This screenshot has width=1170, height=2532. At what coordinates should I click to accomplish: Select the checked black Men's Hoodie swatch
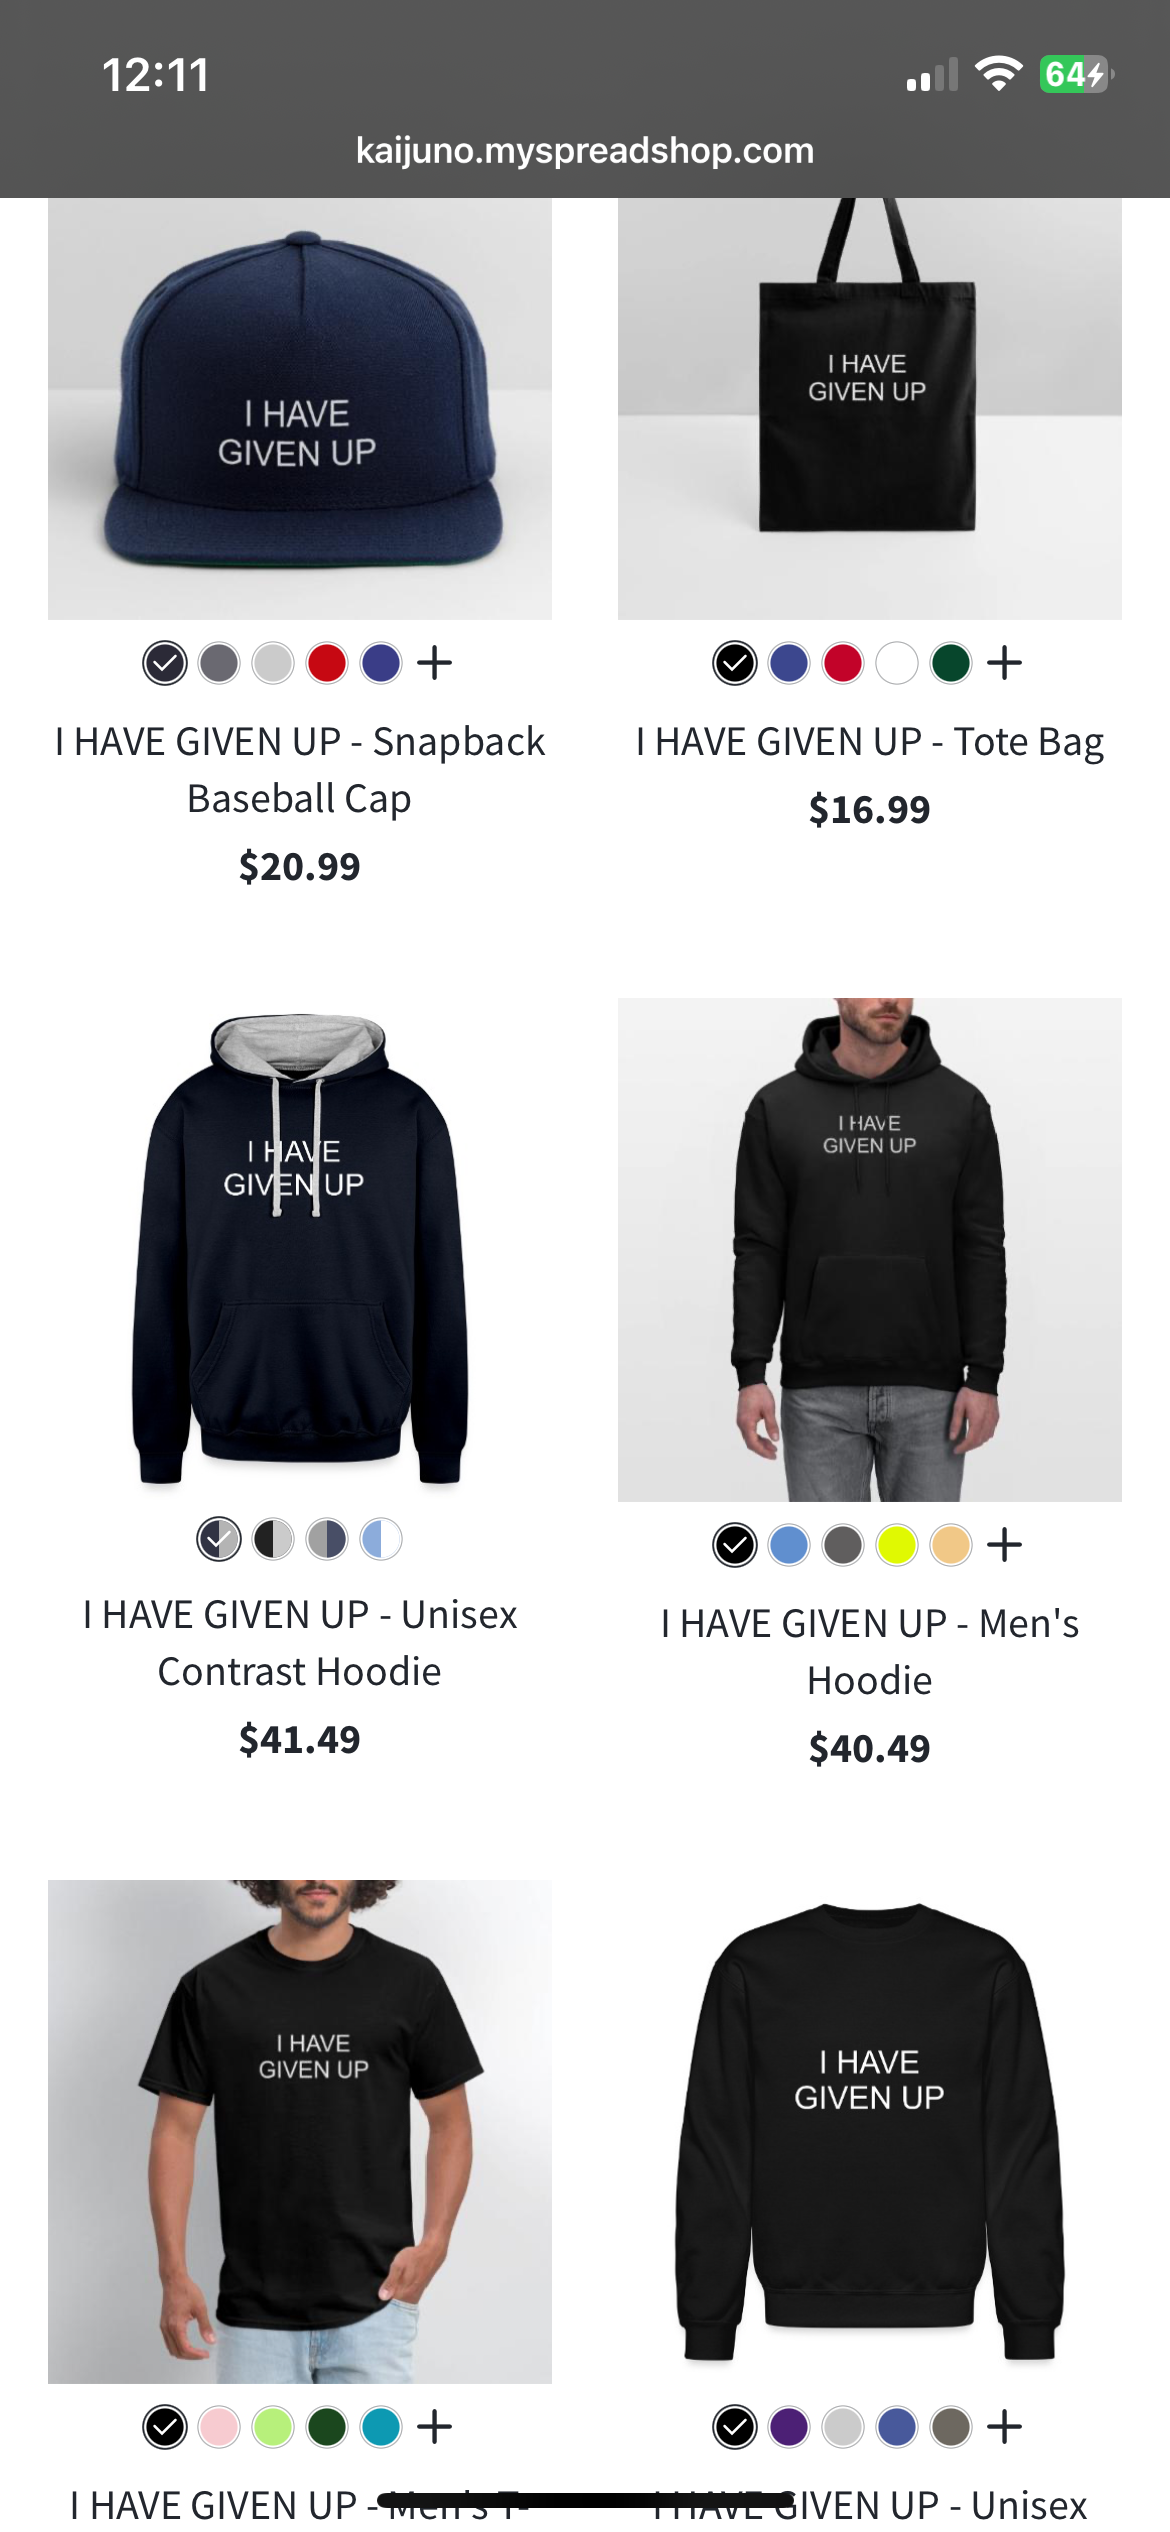tap(735, 1545)
